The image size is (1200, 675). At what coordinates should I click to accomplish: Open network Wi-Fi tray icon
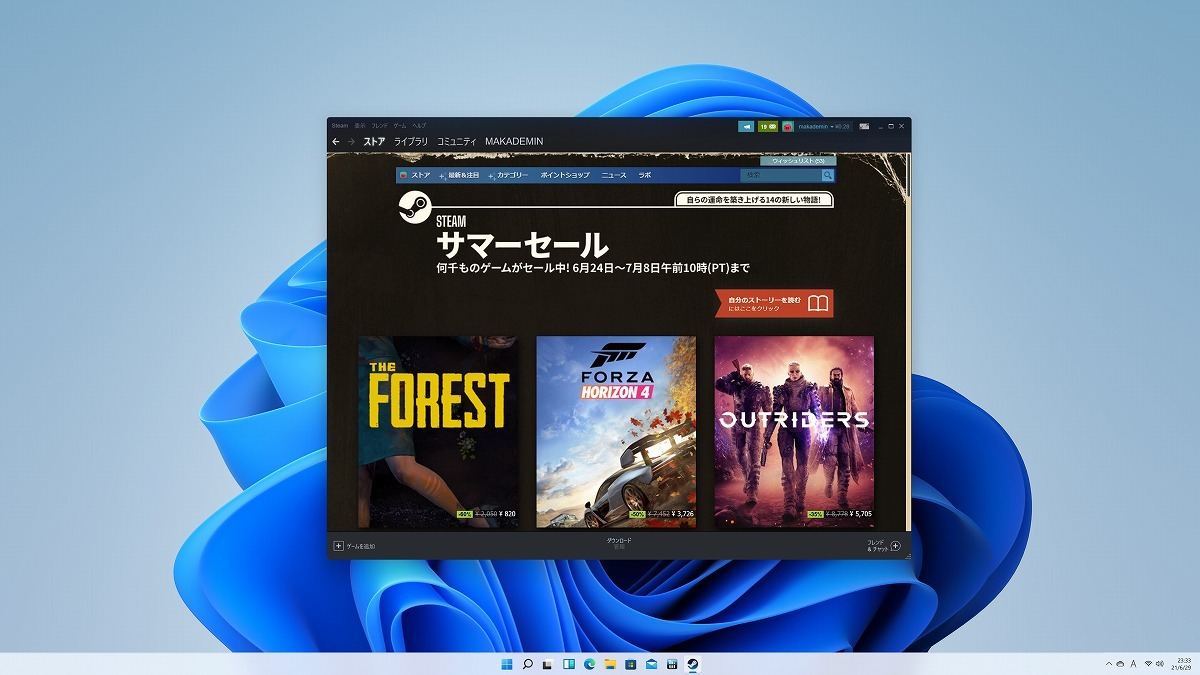(x=1148, y=664)
